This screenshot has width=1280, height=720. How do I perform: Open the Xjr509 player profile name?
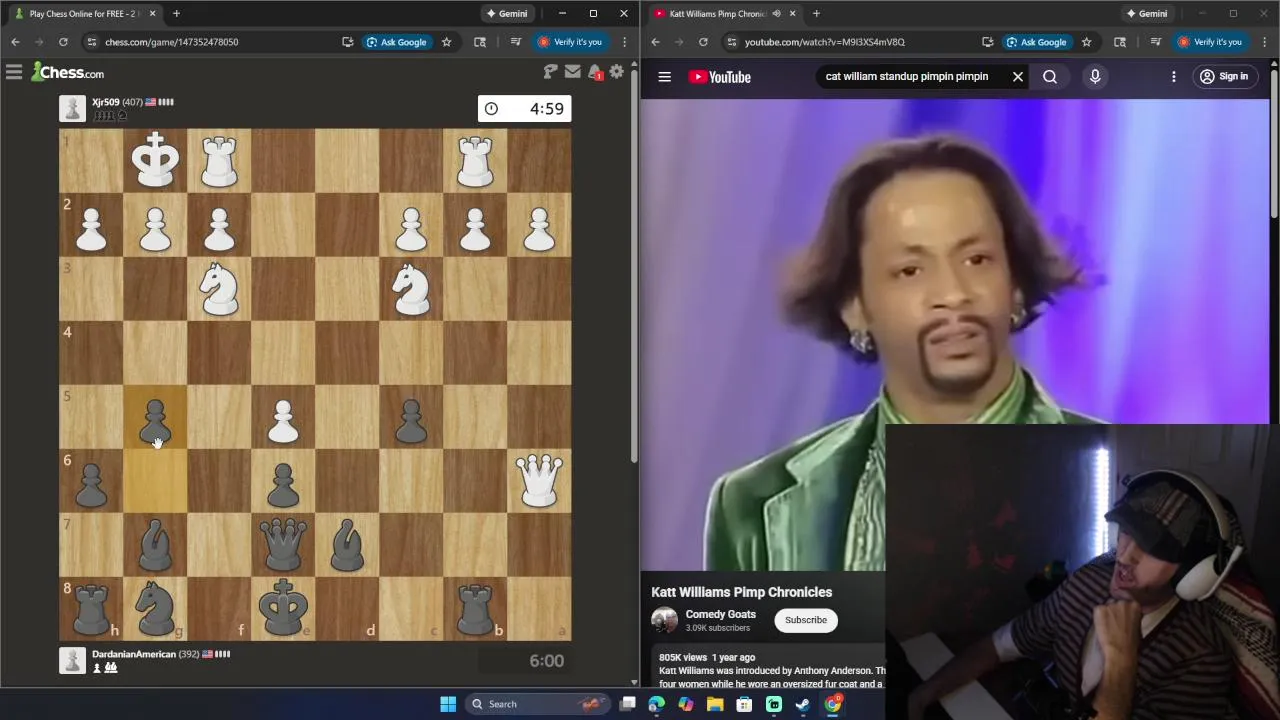(x=105, y=102)
